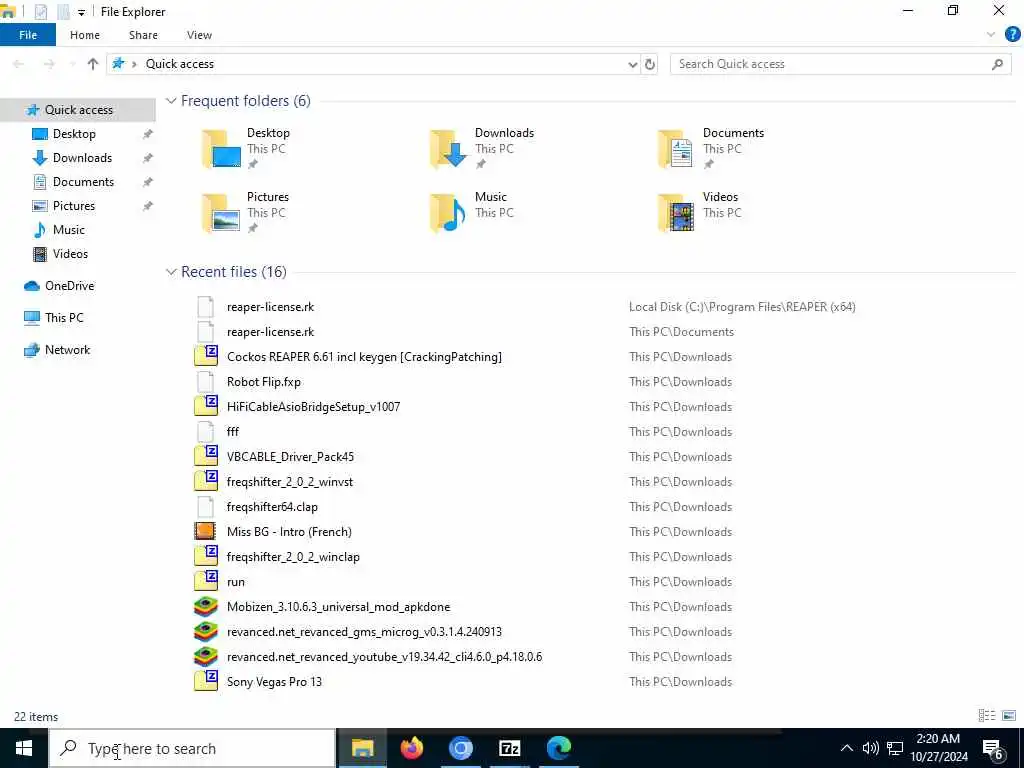Click the breadcrumb arrow before Quick access
The height and width of the screenshot is (768, 1024).
[134, 64]
